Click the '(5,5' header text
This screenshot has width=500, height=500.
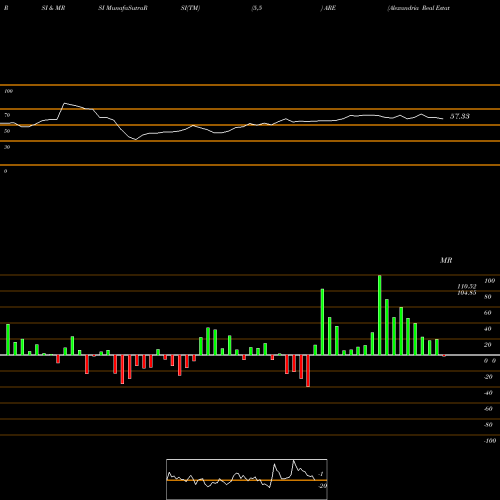[257, 8]
